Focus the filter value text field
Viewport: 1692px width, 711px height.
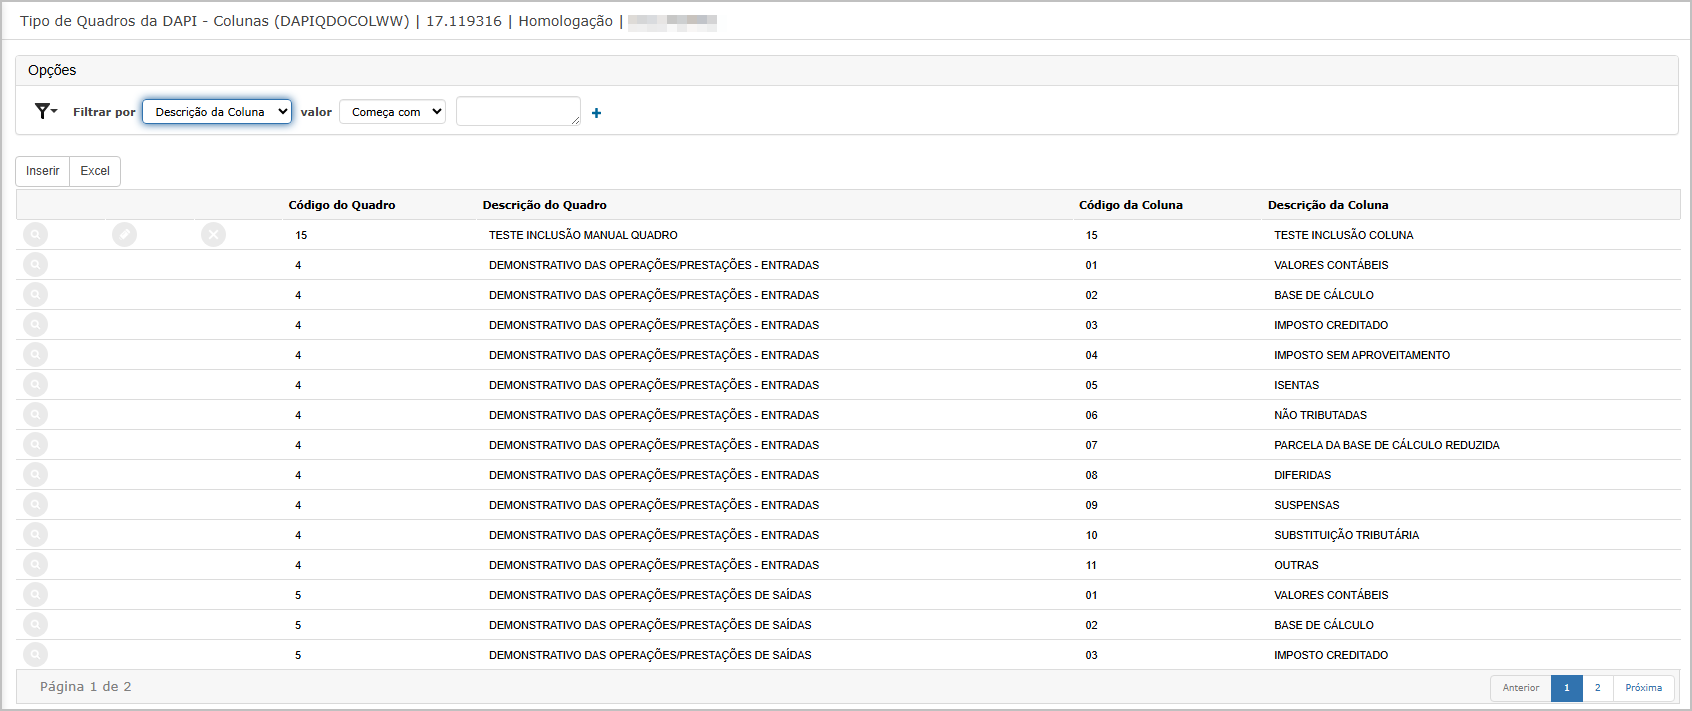517,111
